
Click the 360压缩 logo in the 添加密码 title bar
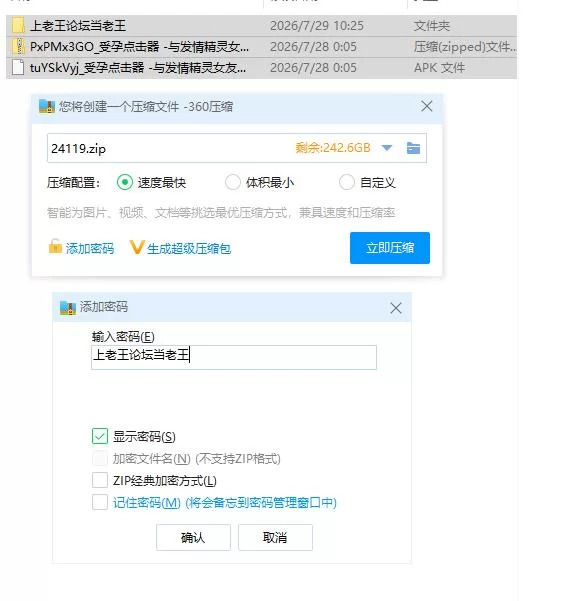[68, 307]
